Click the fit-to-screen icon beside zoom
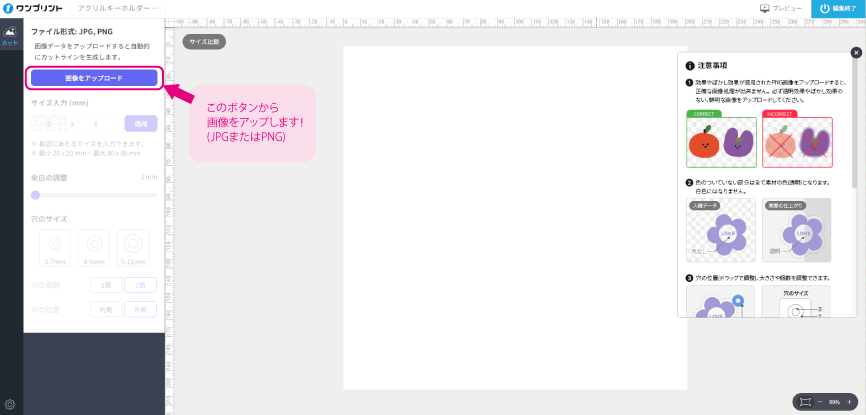This screenshot has height=415, width=866. pyautogui.click(x=805, y=401)
